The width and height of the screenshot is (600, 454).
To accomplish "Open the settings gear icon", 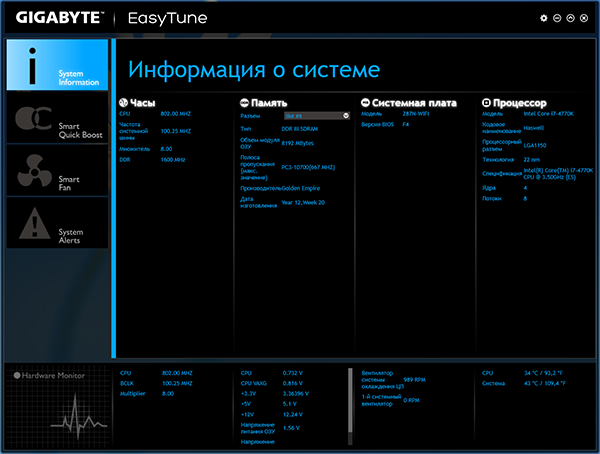I will coord(544,18).
